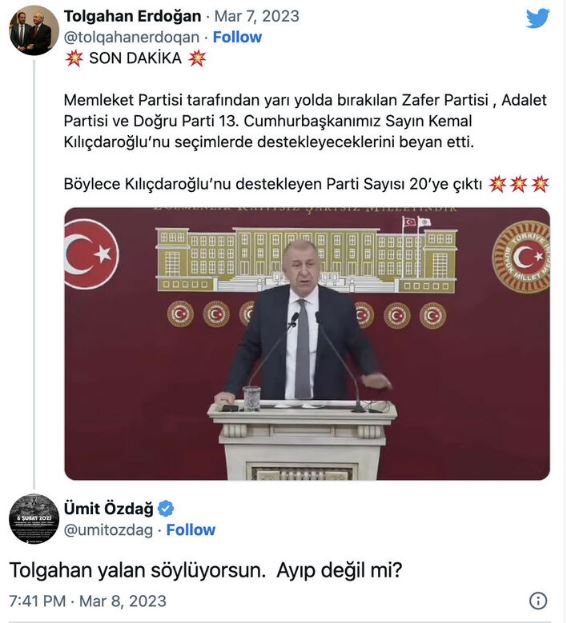Click the quoted tweet text about Zafer Partisi

[305, 121]
